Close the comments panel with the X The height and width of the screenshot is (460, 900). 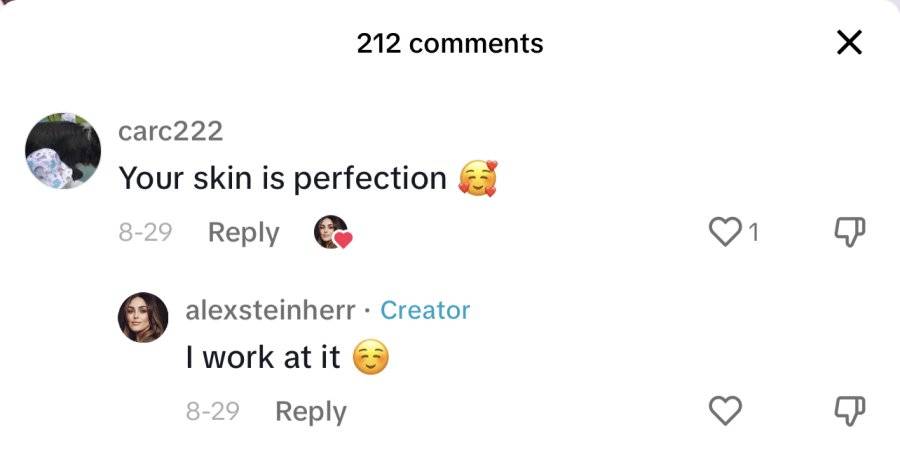point(849,42)
